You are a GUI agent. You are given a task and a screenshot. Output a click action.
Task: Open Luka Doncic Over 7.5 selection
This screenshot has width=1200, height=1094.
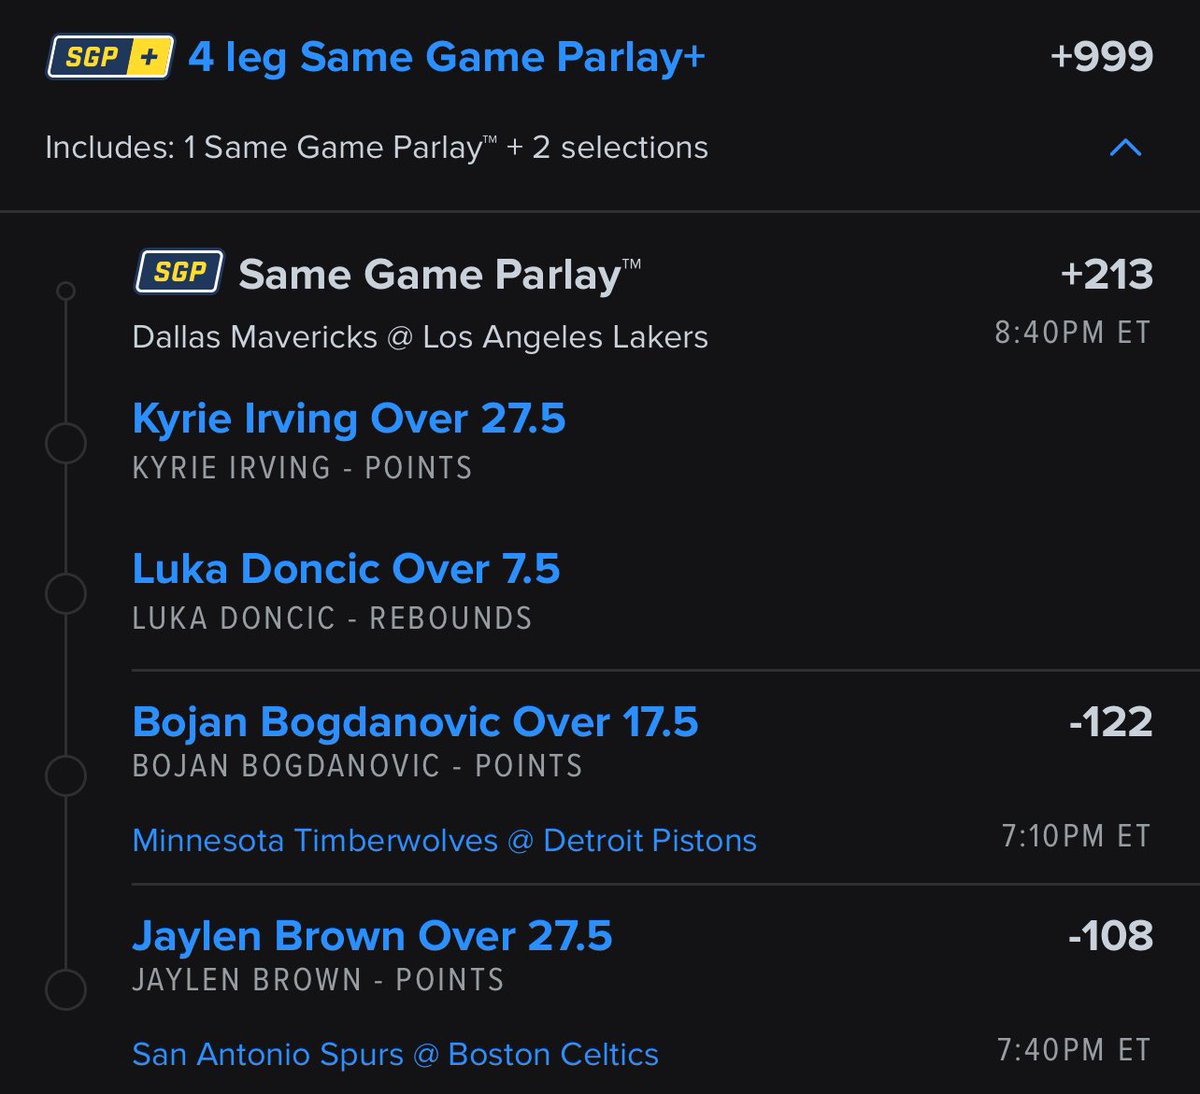tap(346, 568)
